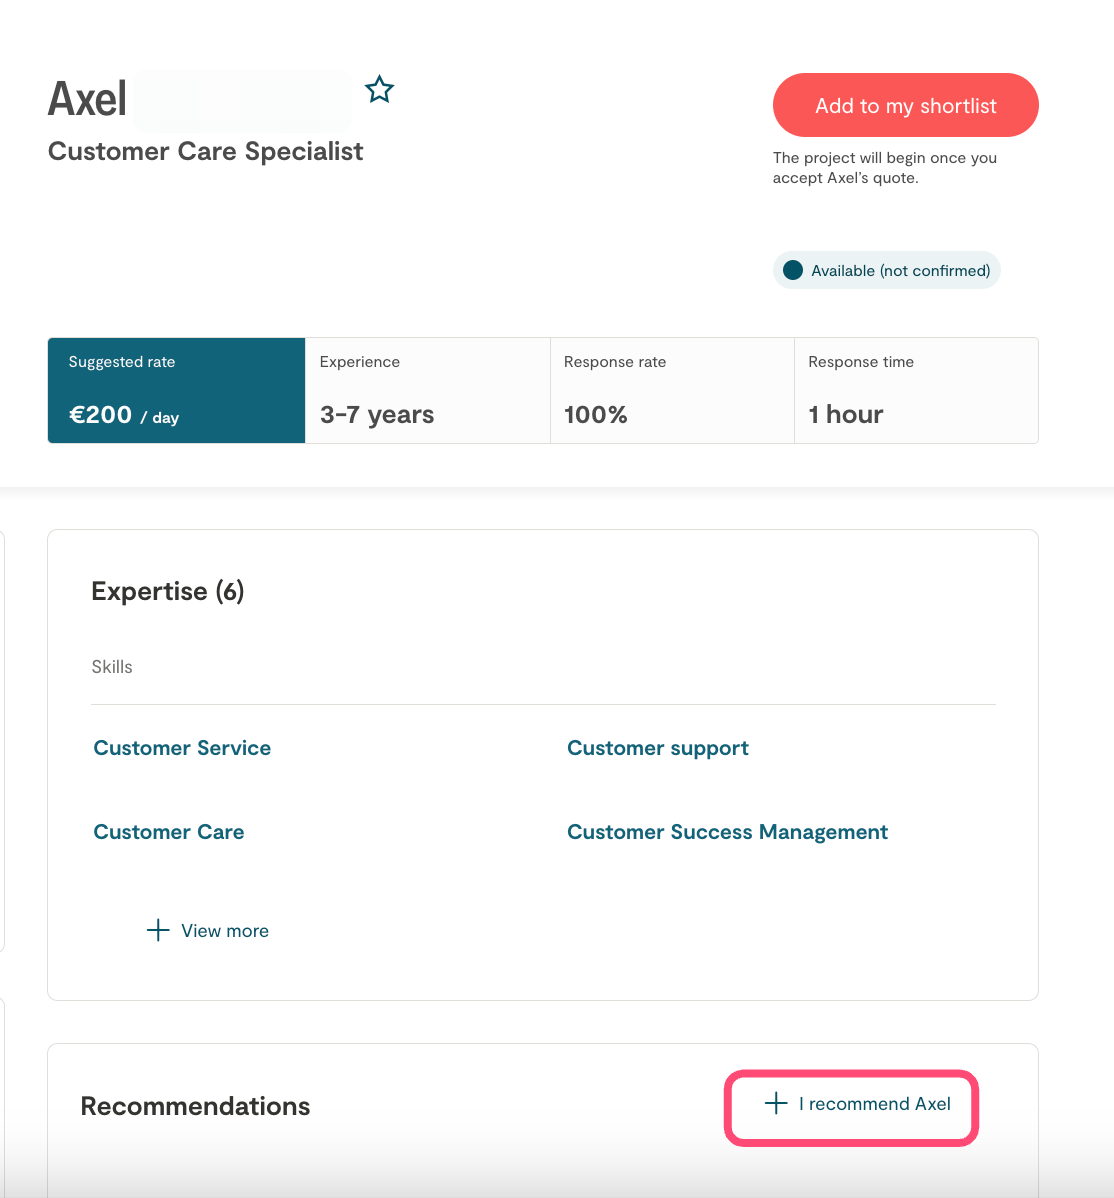This screenshot has height=1198, width=1114.
Task: Open the Customer Success Management skill
Action: point(727,832)
